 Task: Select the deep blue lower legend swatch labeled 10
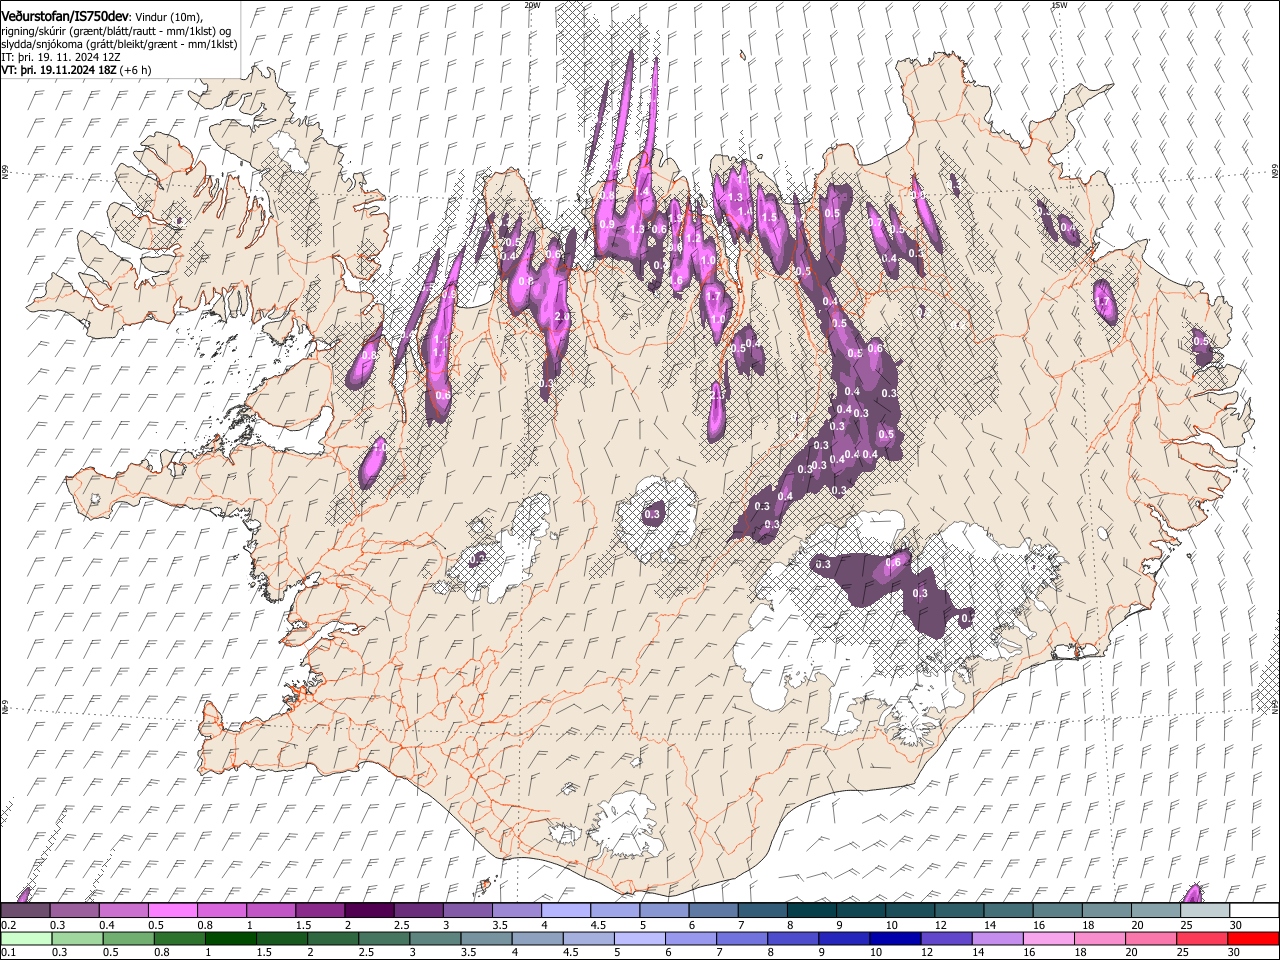click(897, 939)
